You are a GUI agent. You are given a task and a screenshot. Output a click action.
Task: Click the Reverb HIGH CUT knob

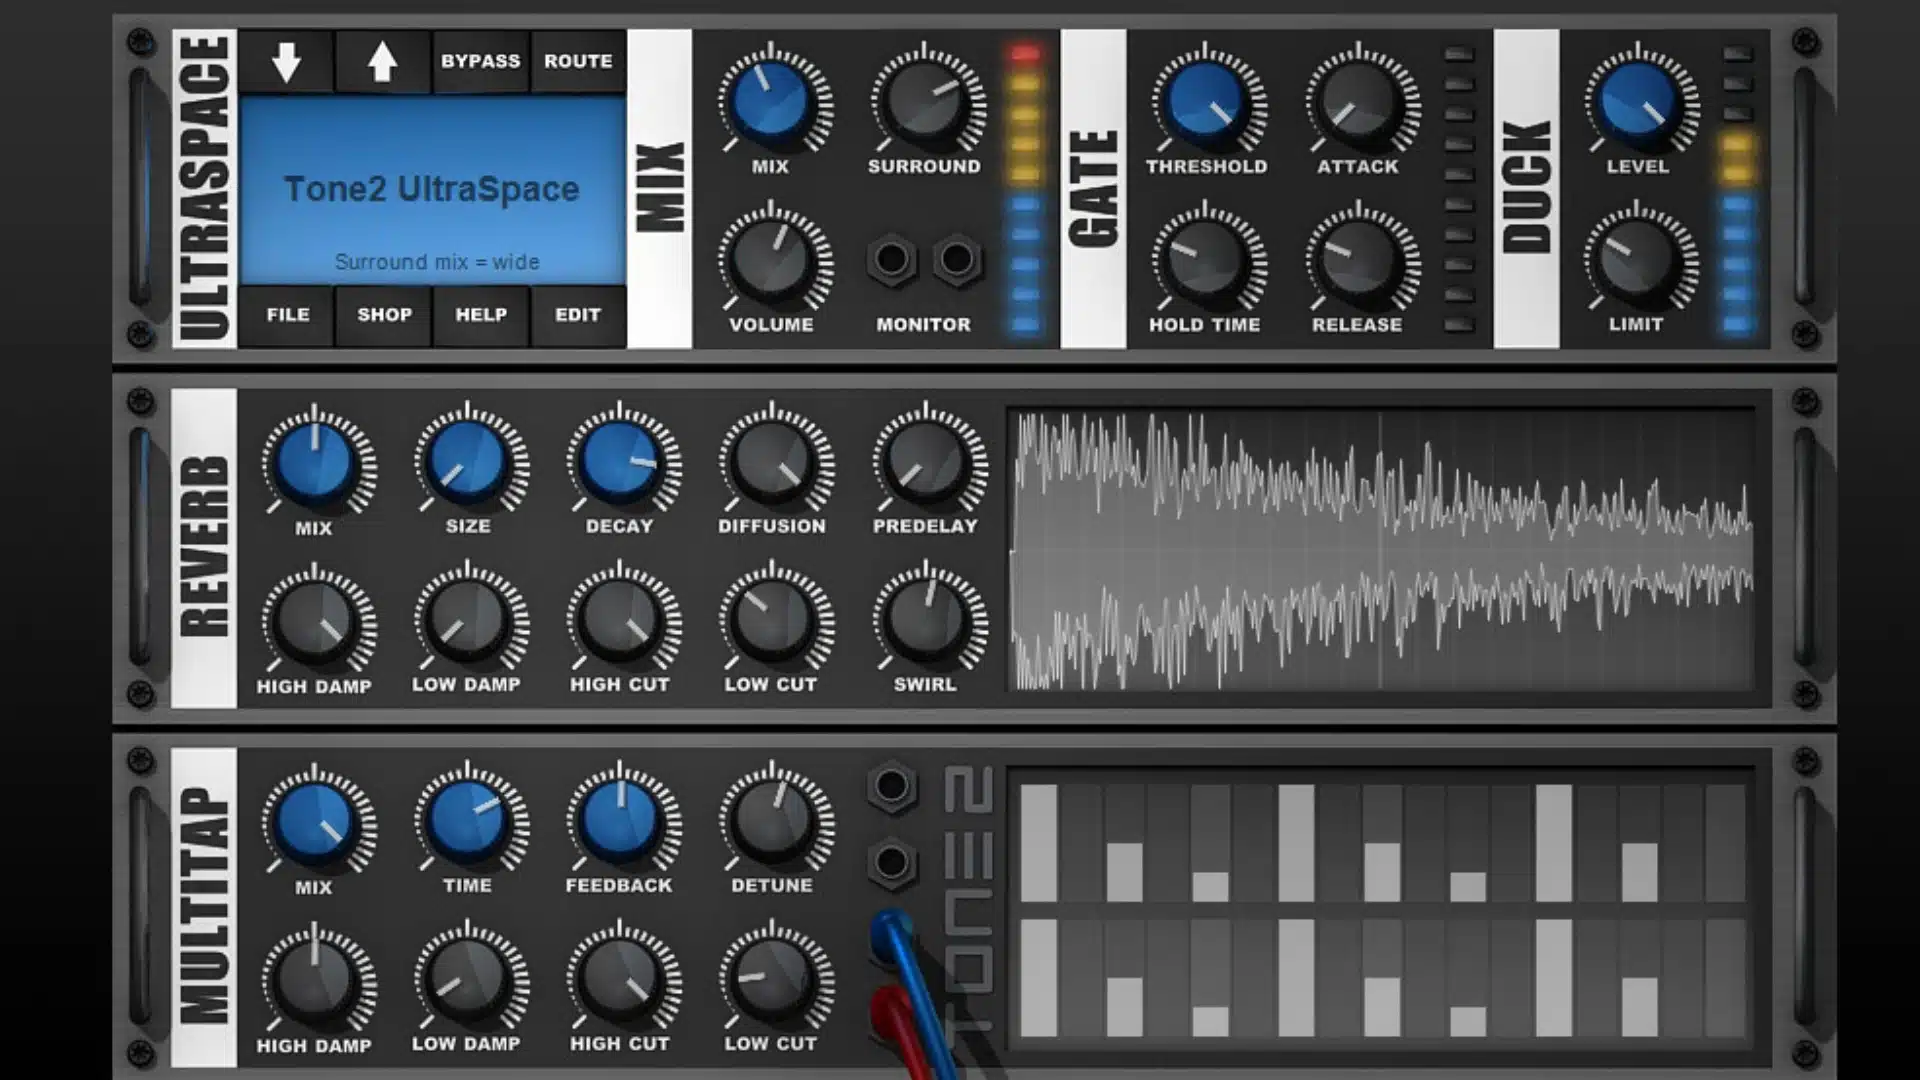620,620
